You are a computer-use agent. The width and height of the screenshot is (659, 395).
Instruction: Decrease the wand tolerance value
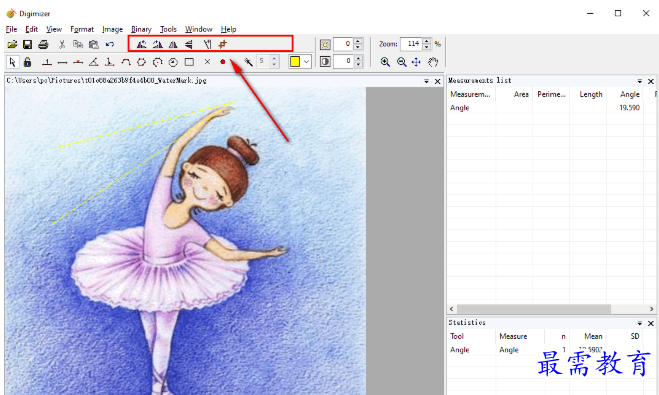(x=274, y=65)
